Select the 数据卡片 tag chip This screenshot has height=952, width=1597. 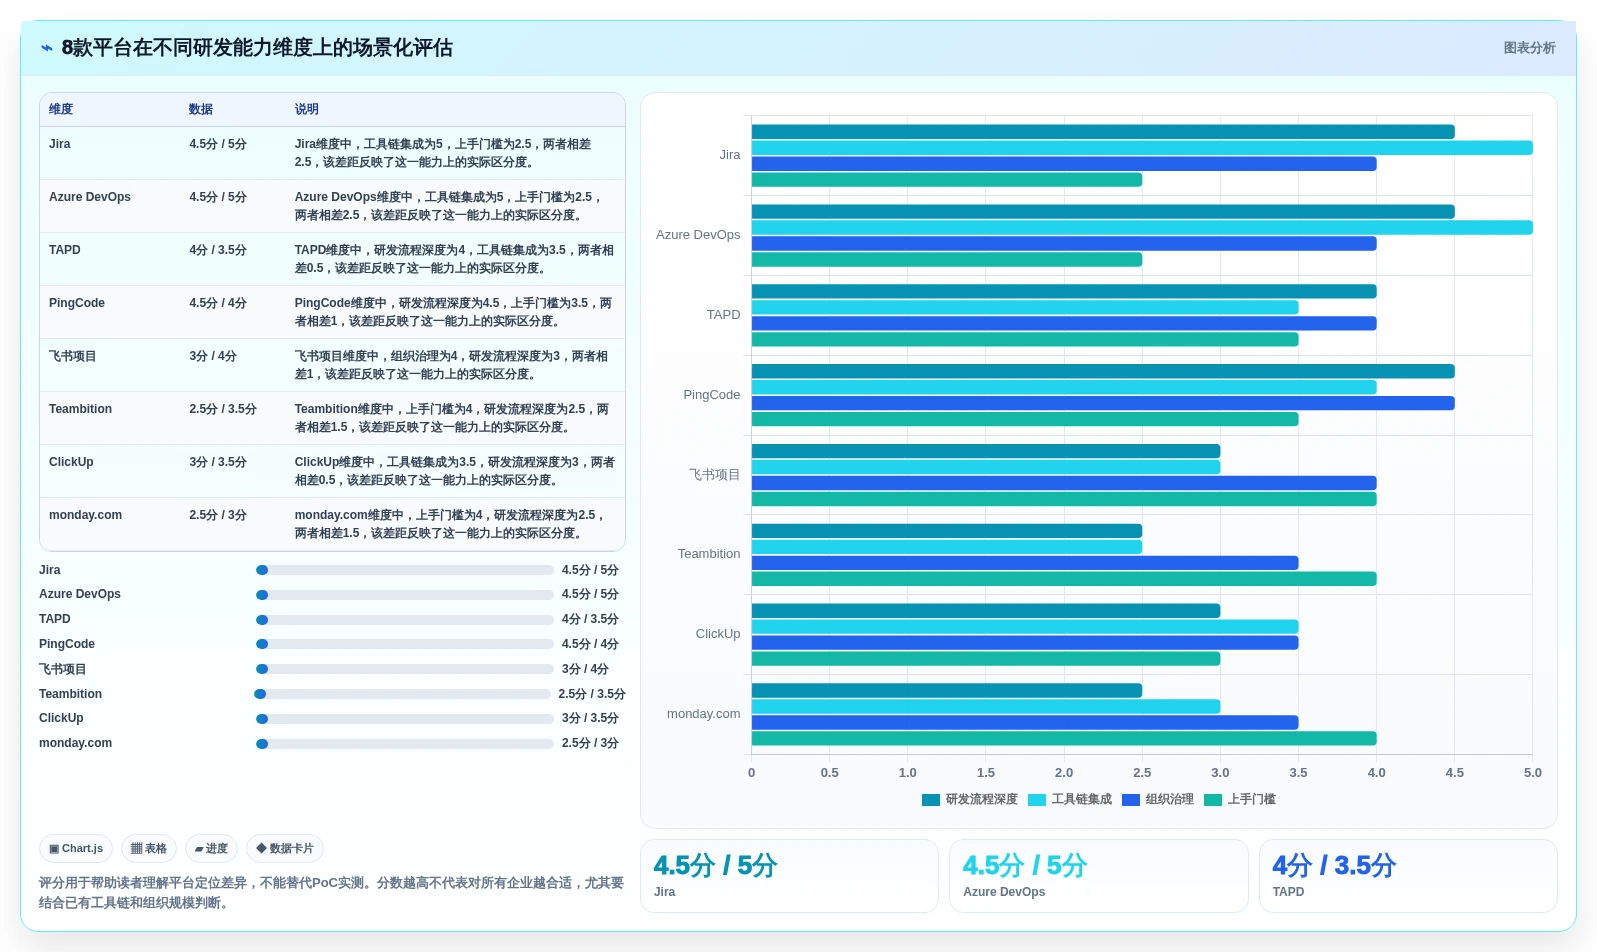[x=285, y=849]
